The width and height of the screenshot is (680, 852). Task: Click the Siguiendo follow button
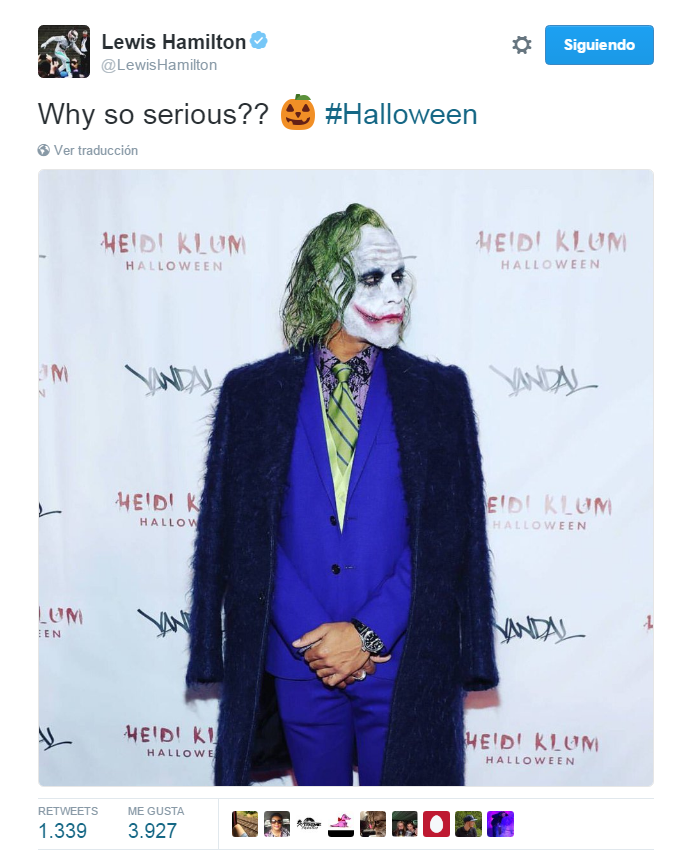599,45
